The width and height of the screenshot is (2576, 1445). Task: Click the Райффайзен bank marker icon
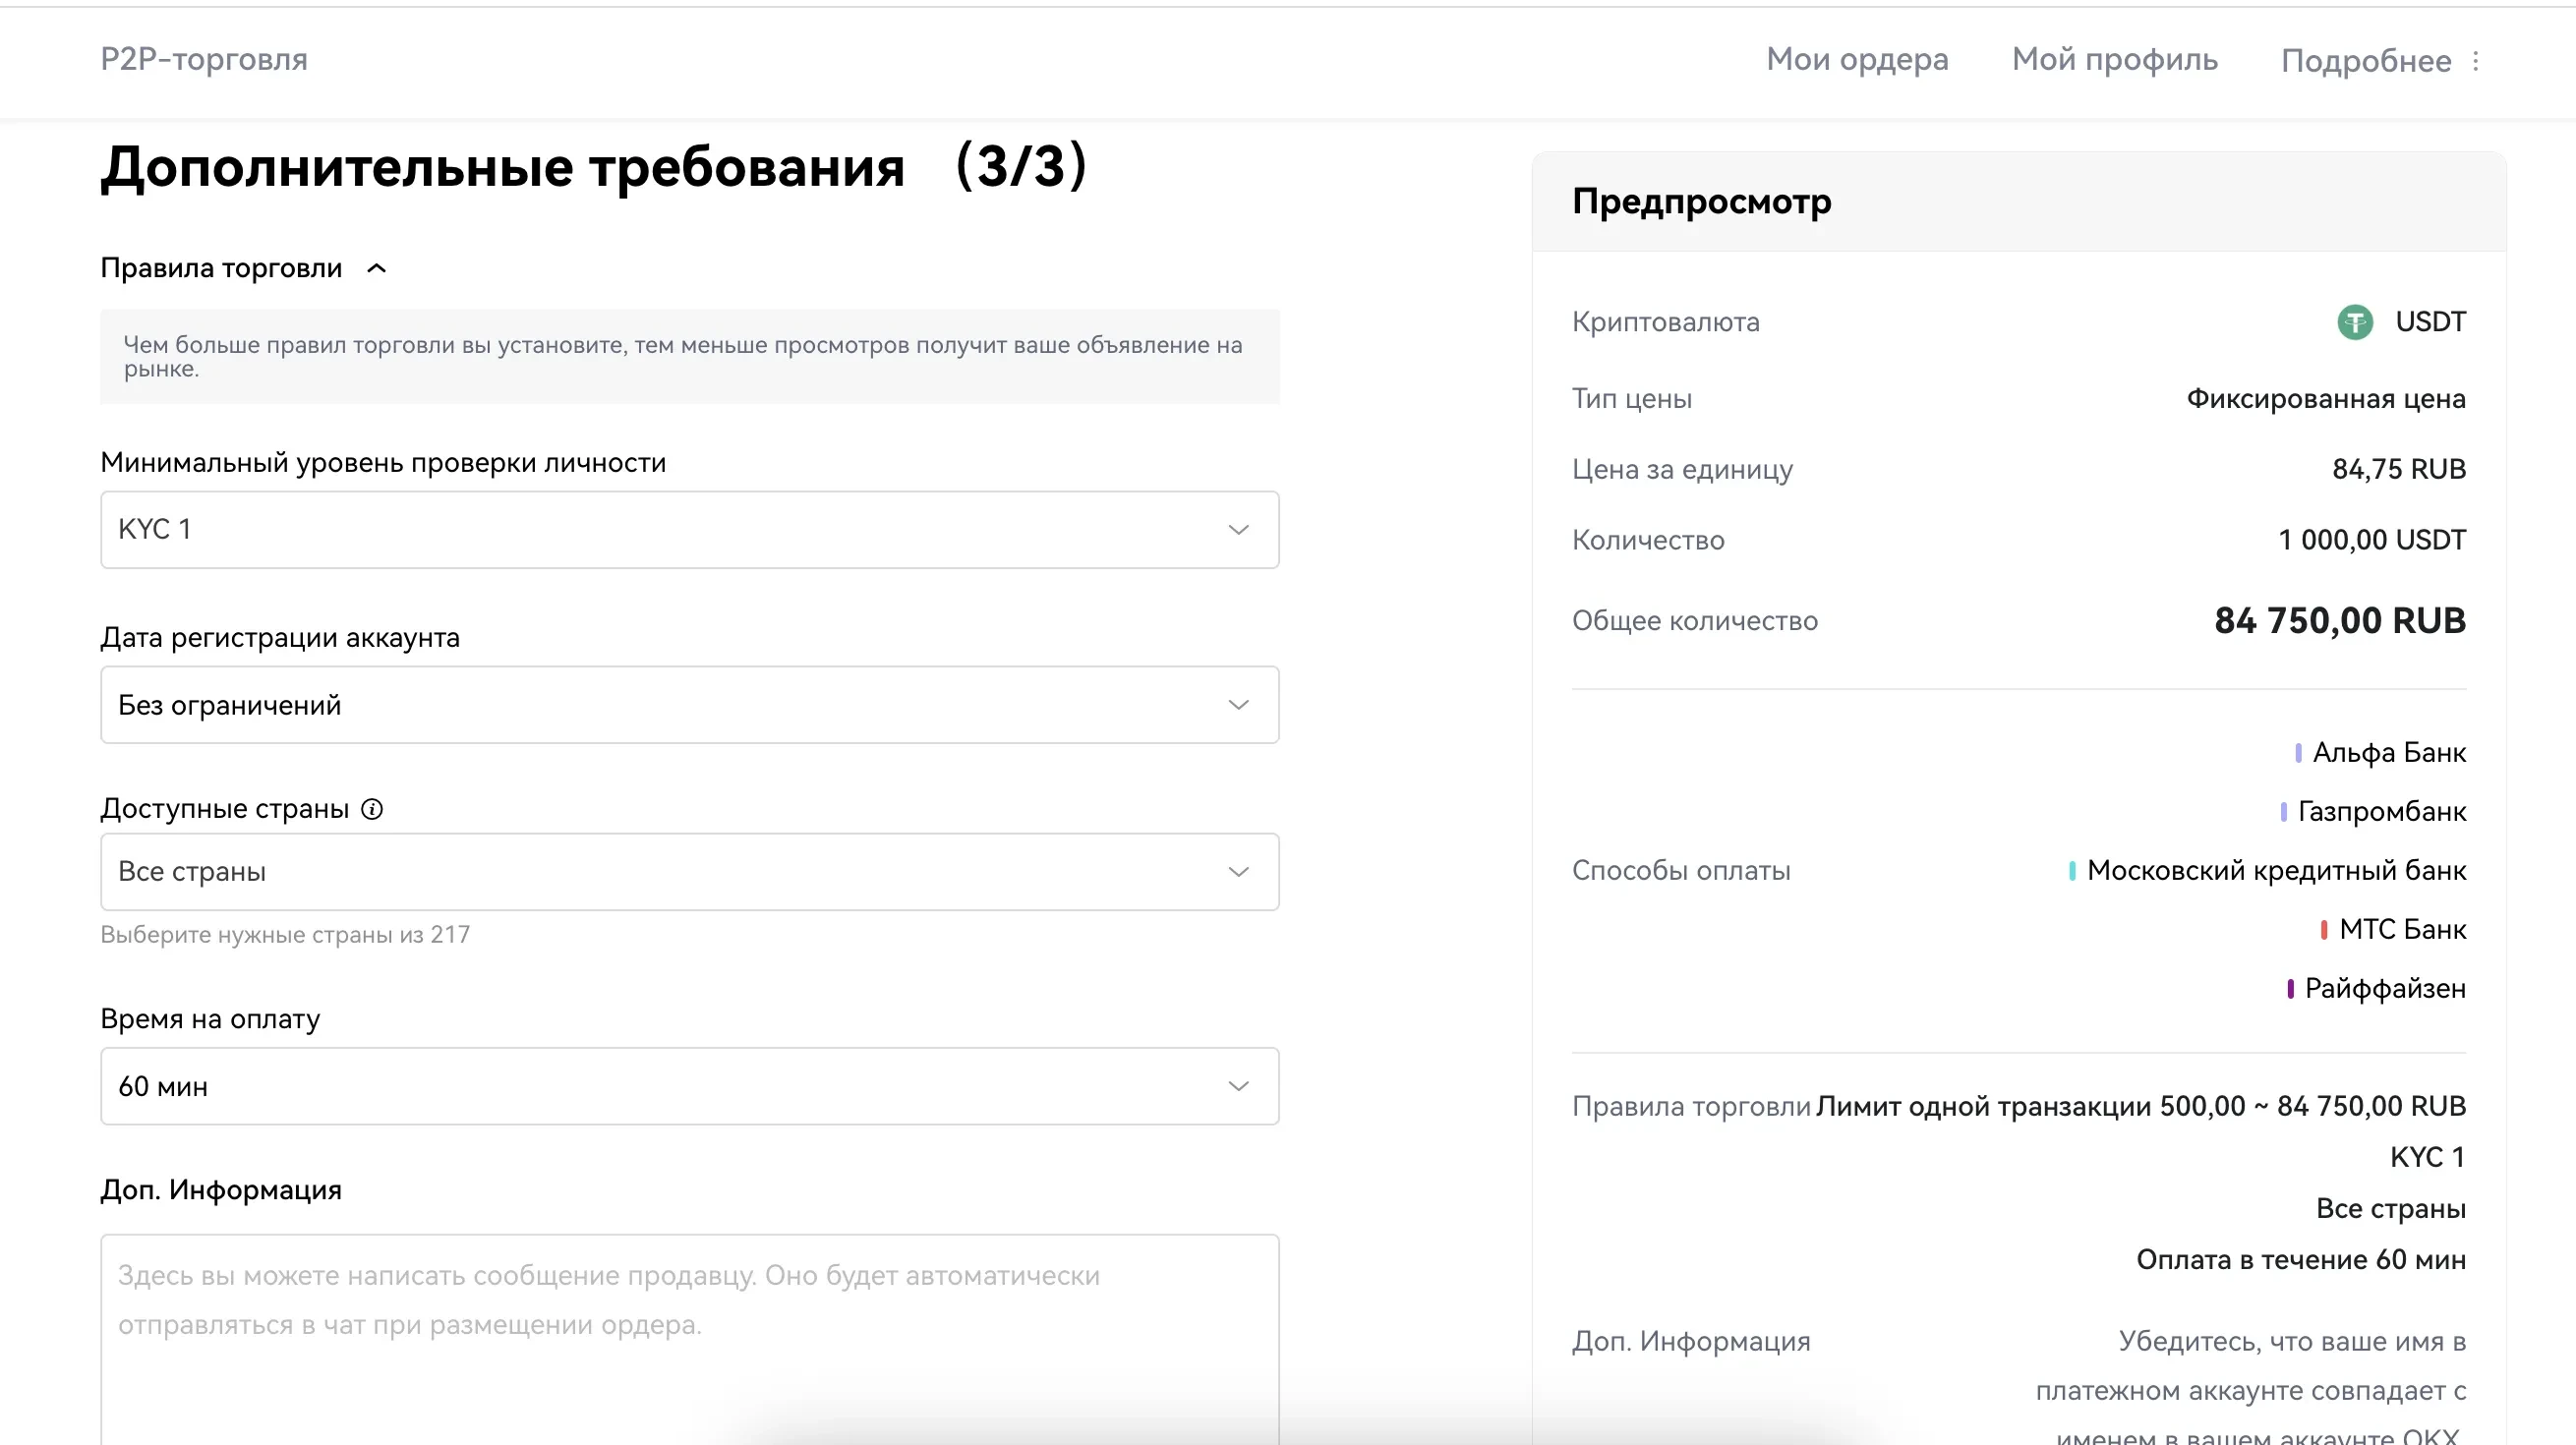click(2290, 989)
